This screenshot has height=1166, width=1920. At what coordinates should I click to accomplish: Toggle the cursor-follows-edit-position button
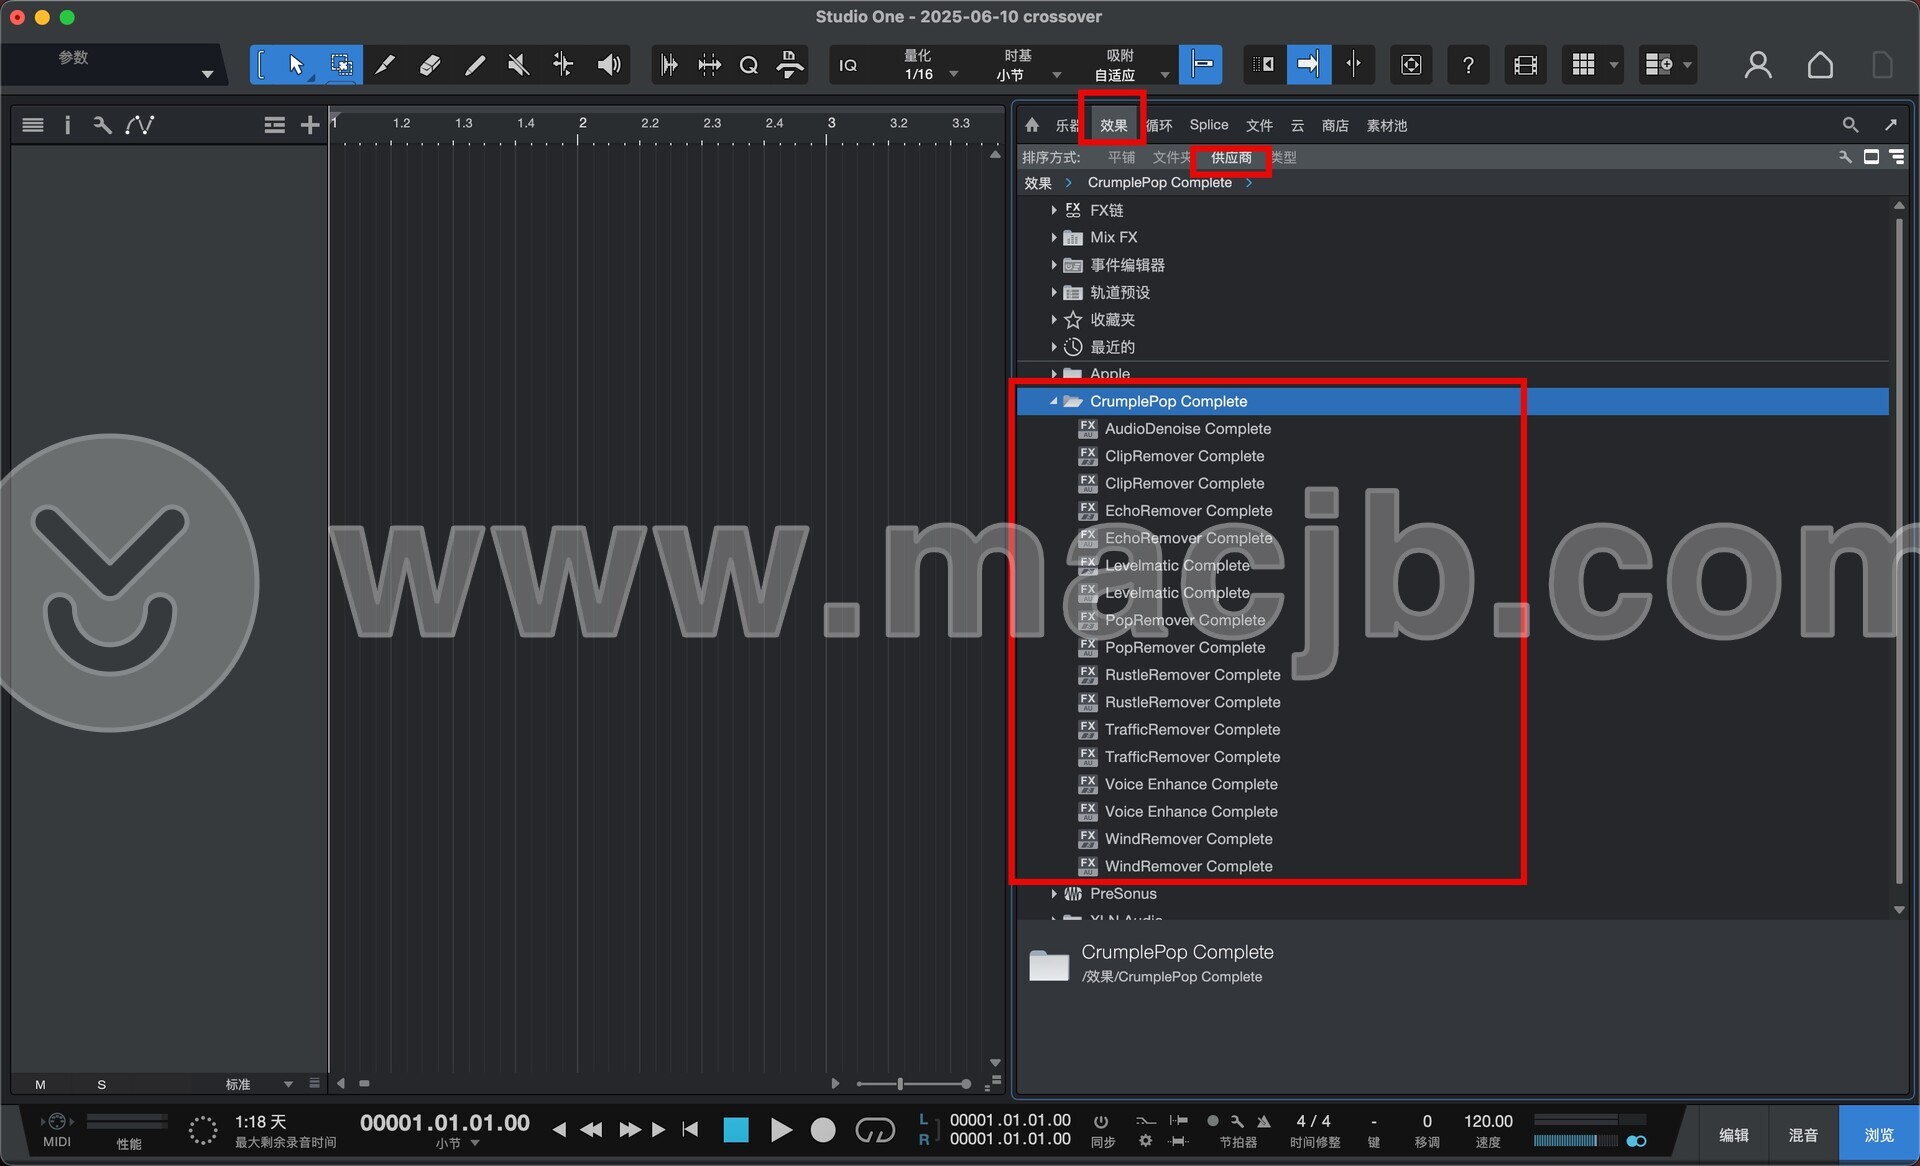tap(1353, 65)
